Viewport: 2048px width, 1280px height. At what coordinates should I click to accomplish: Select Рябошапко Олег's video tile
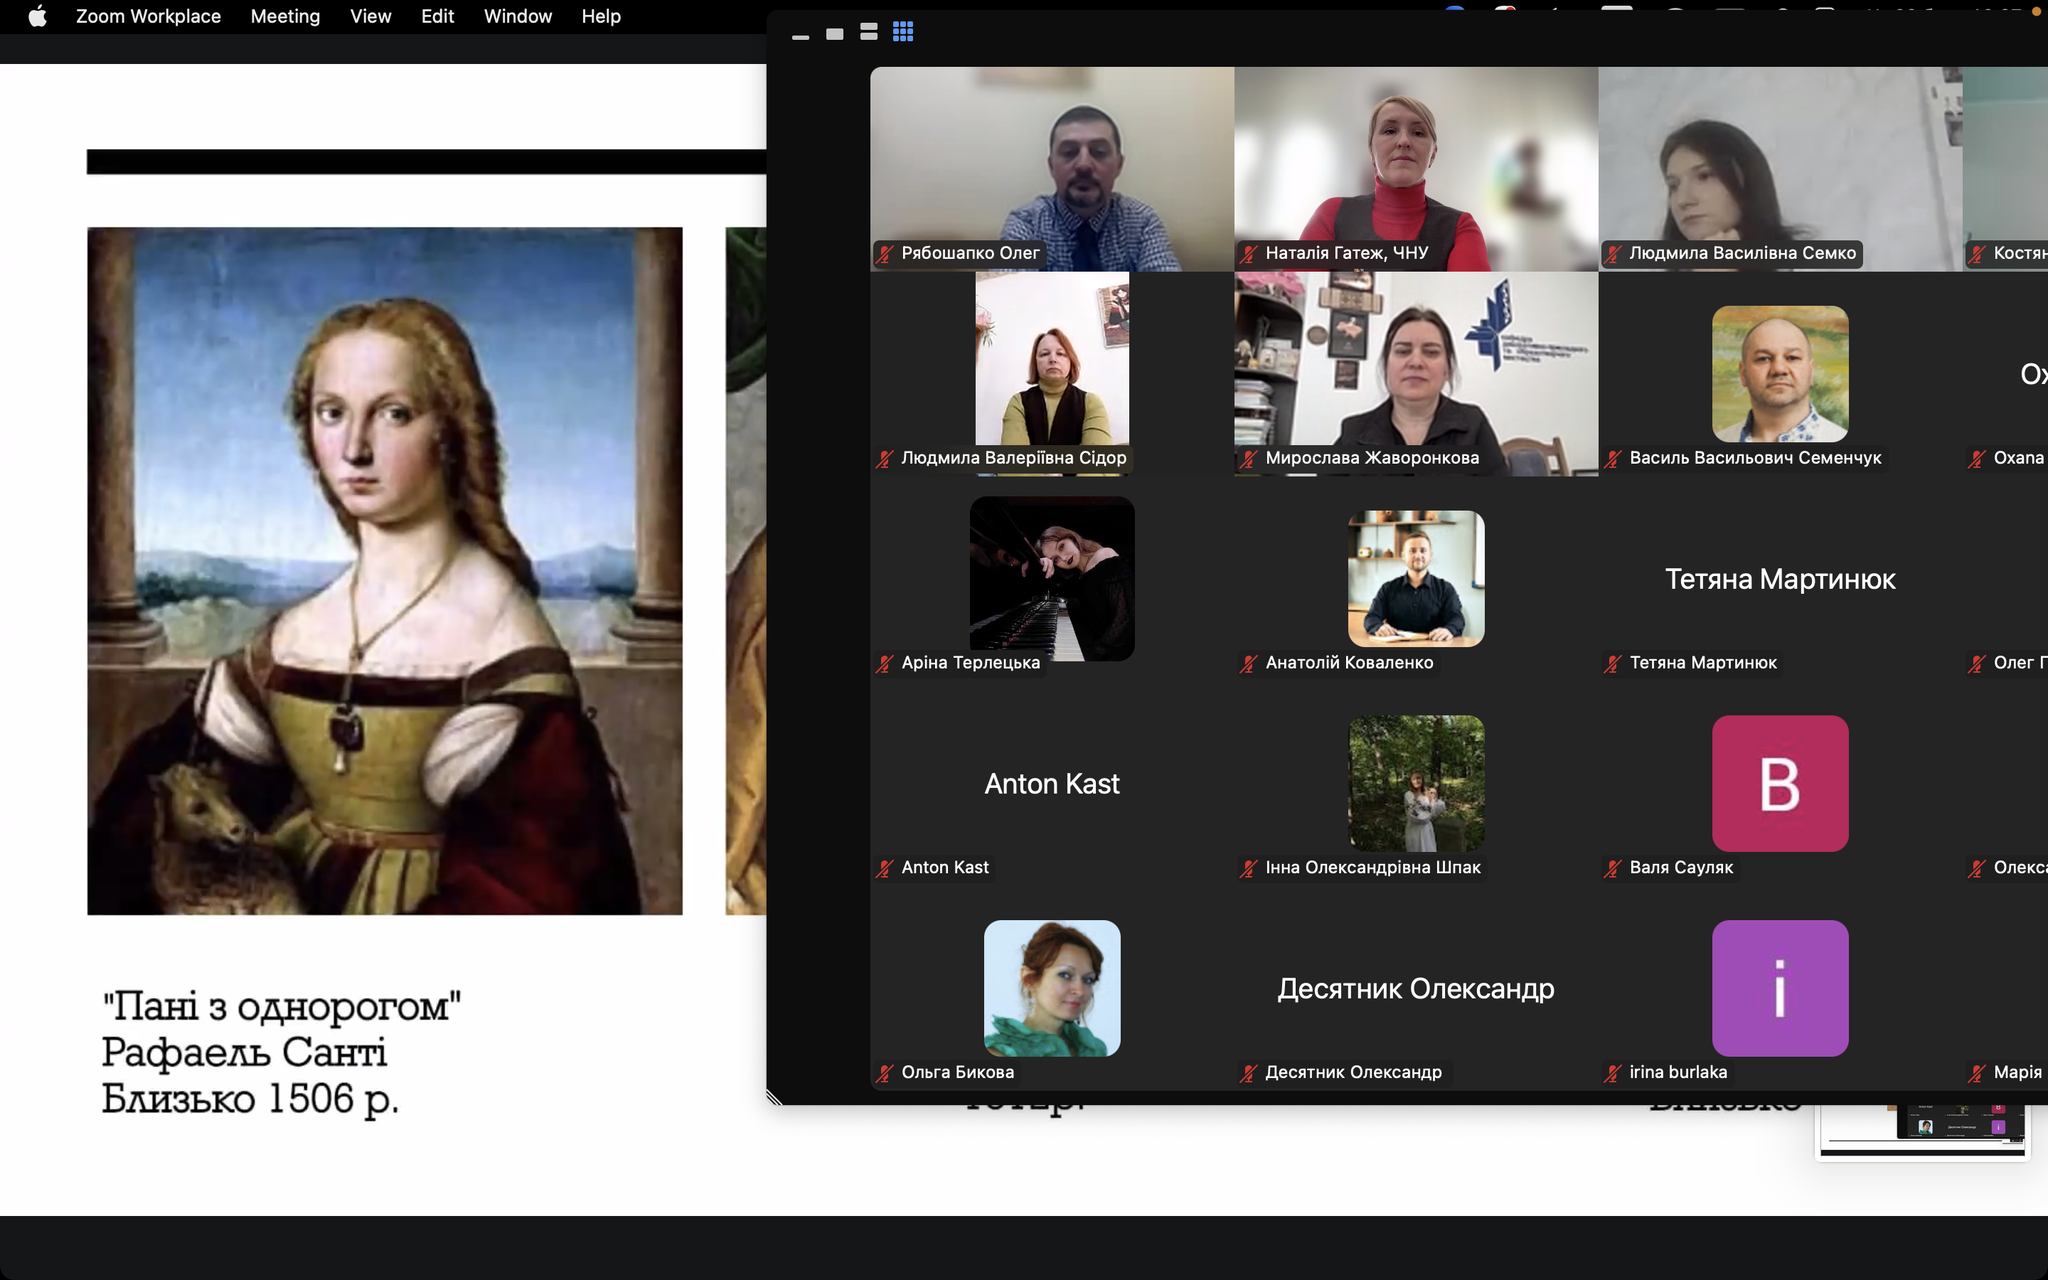pos(1052,169)
